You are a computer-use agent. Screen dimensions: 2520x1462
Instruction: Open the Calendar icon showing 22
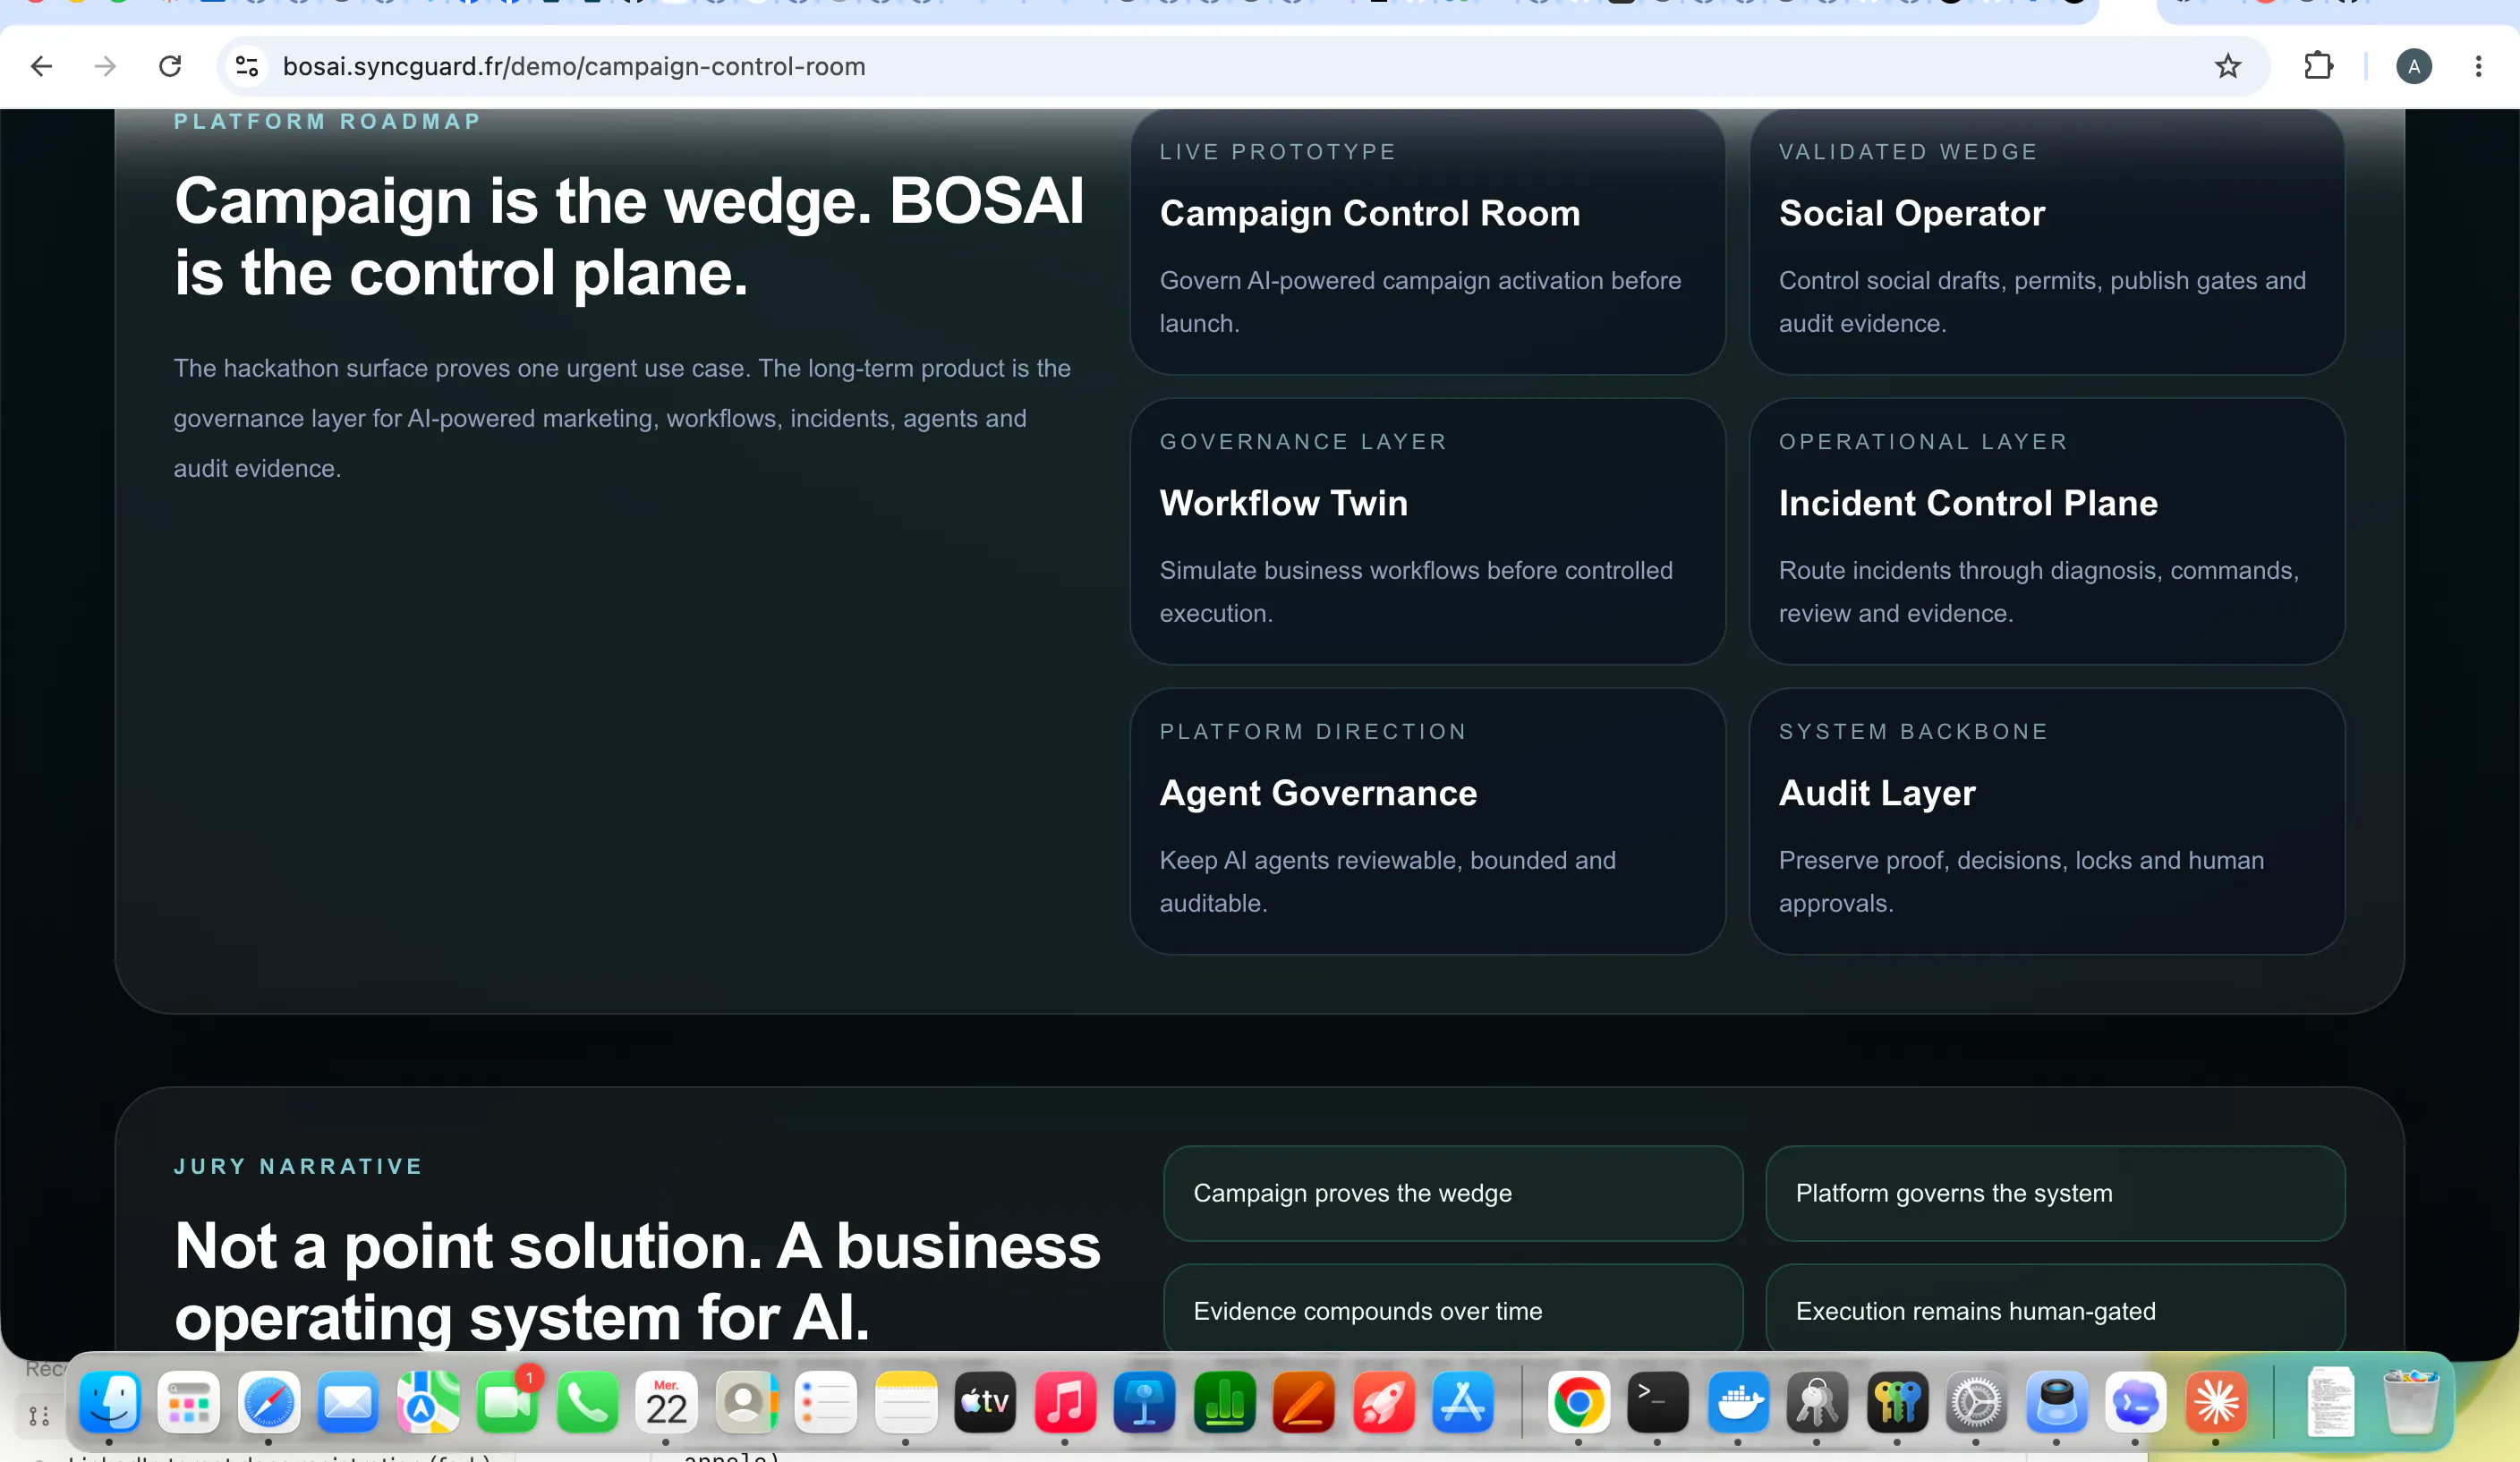tap(667, 1403)
